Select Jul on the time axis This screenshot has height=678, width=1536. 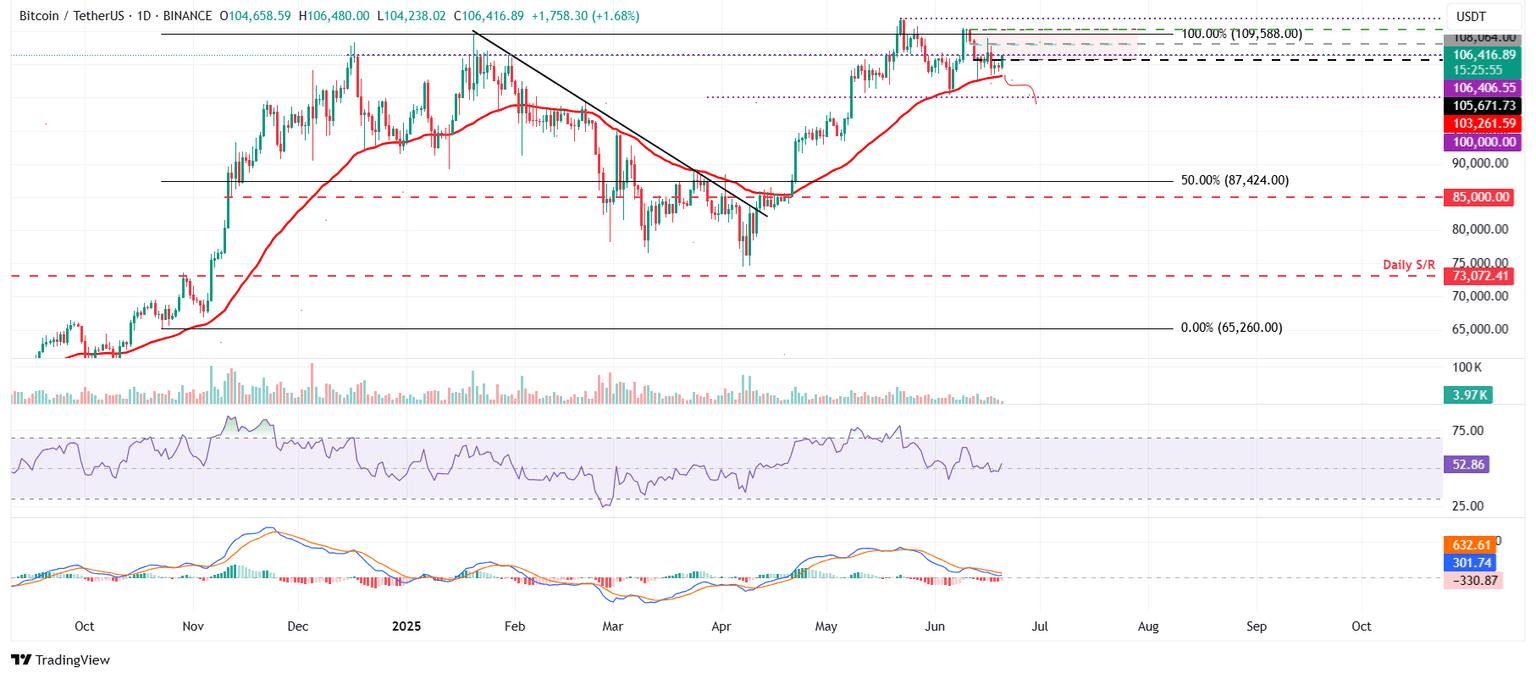1040,626
